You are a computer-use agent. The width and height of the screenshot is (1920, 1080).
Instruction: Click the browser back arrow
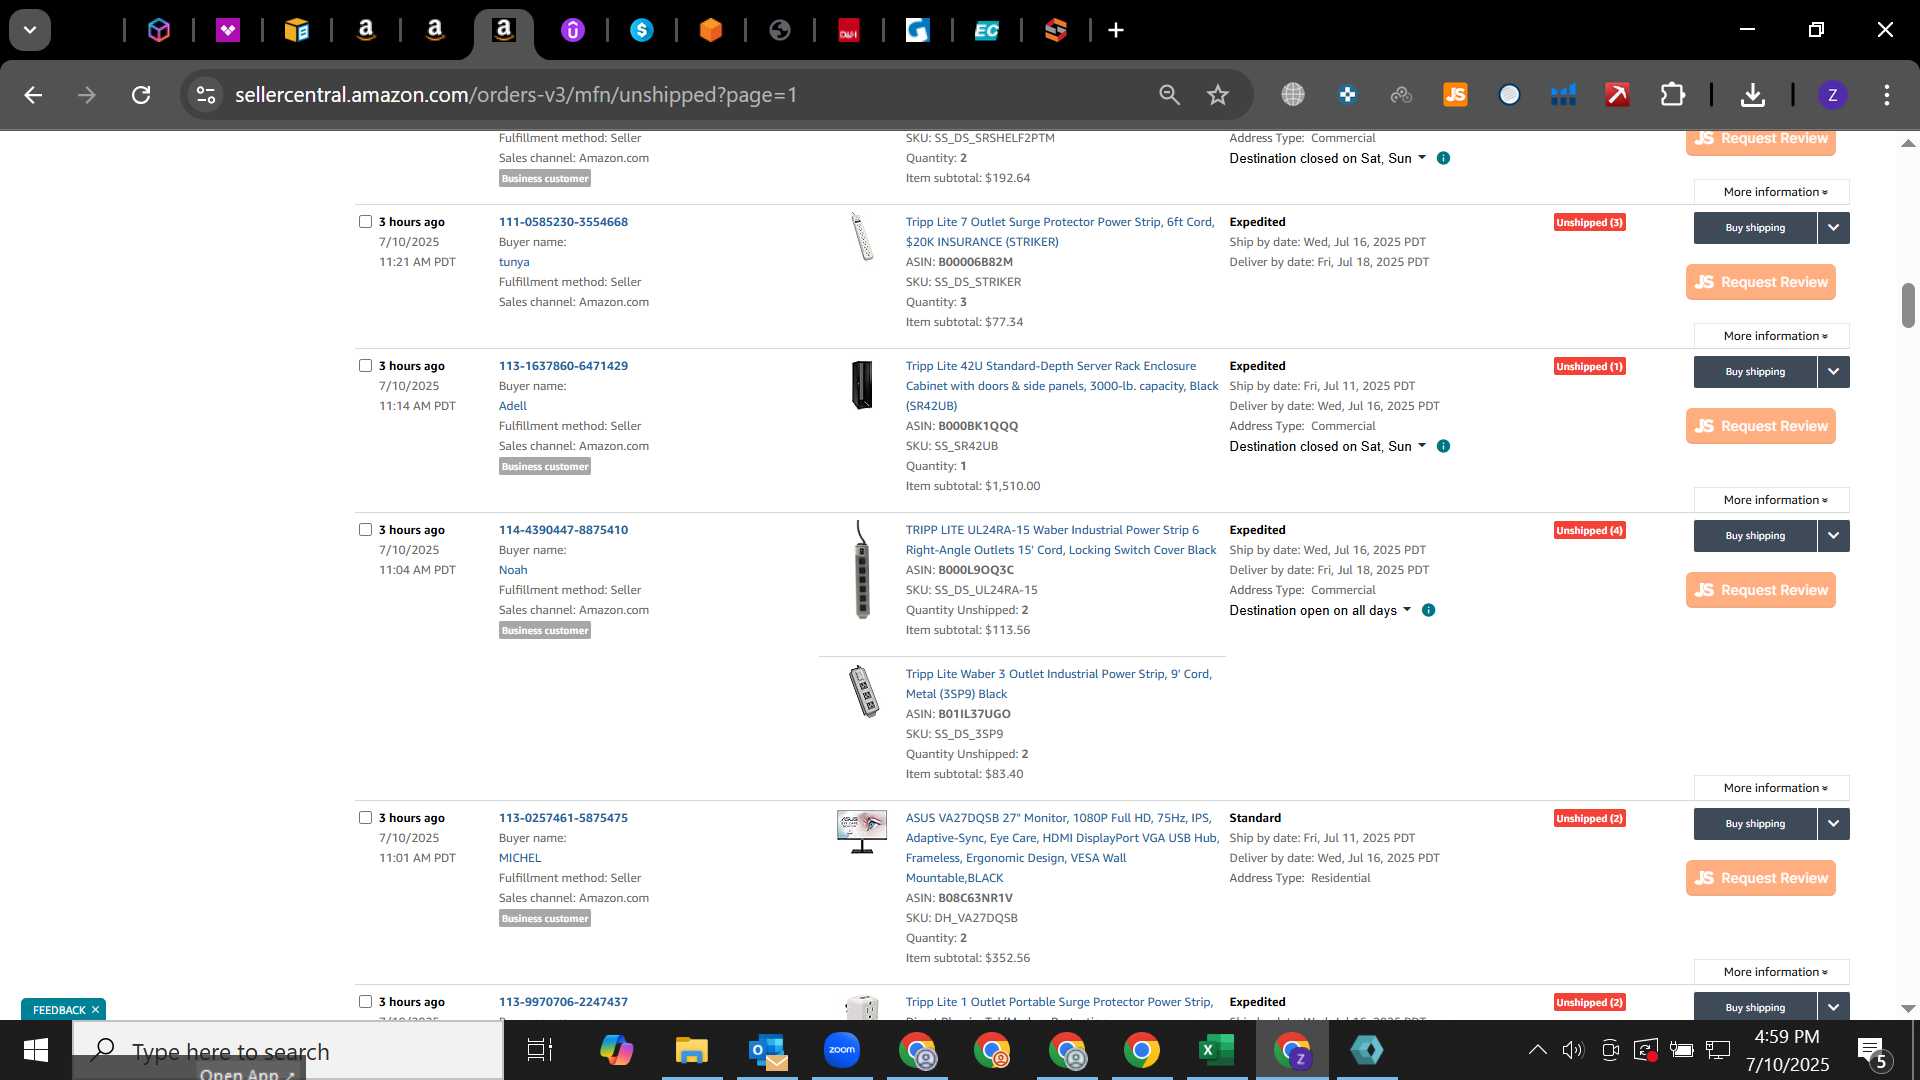pyautogui.click(x=33, y=95)
